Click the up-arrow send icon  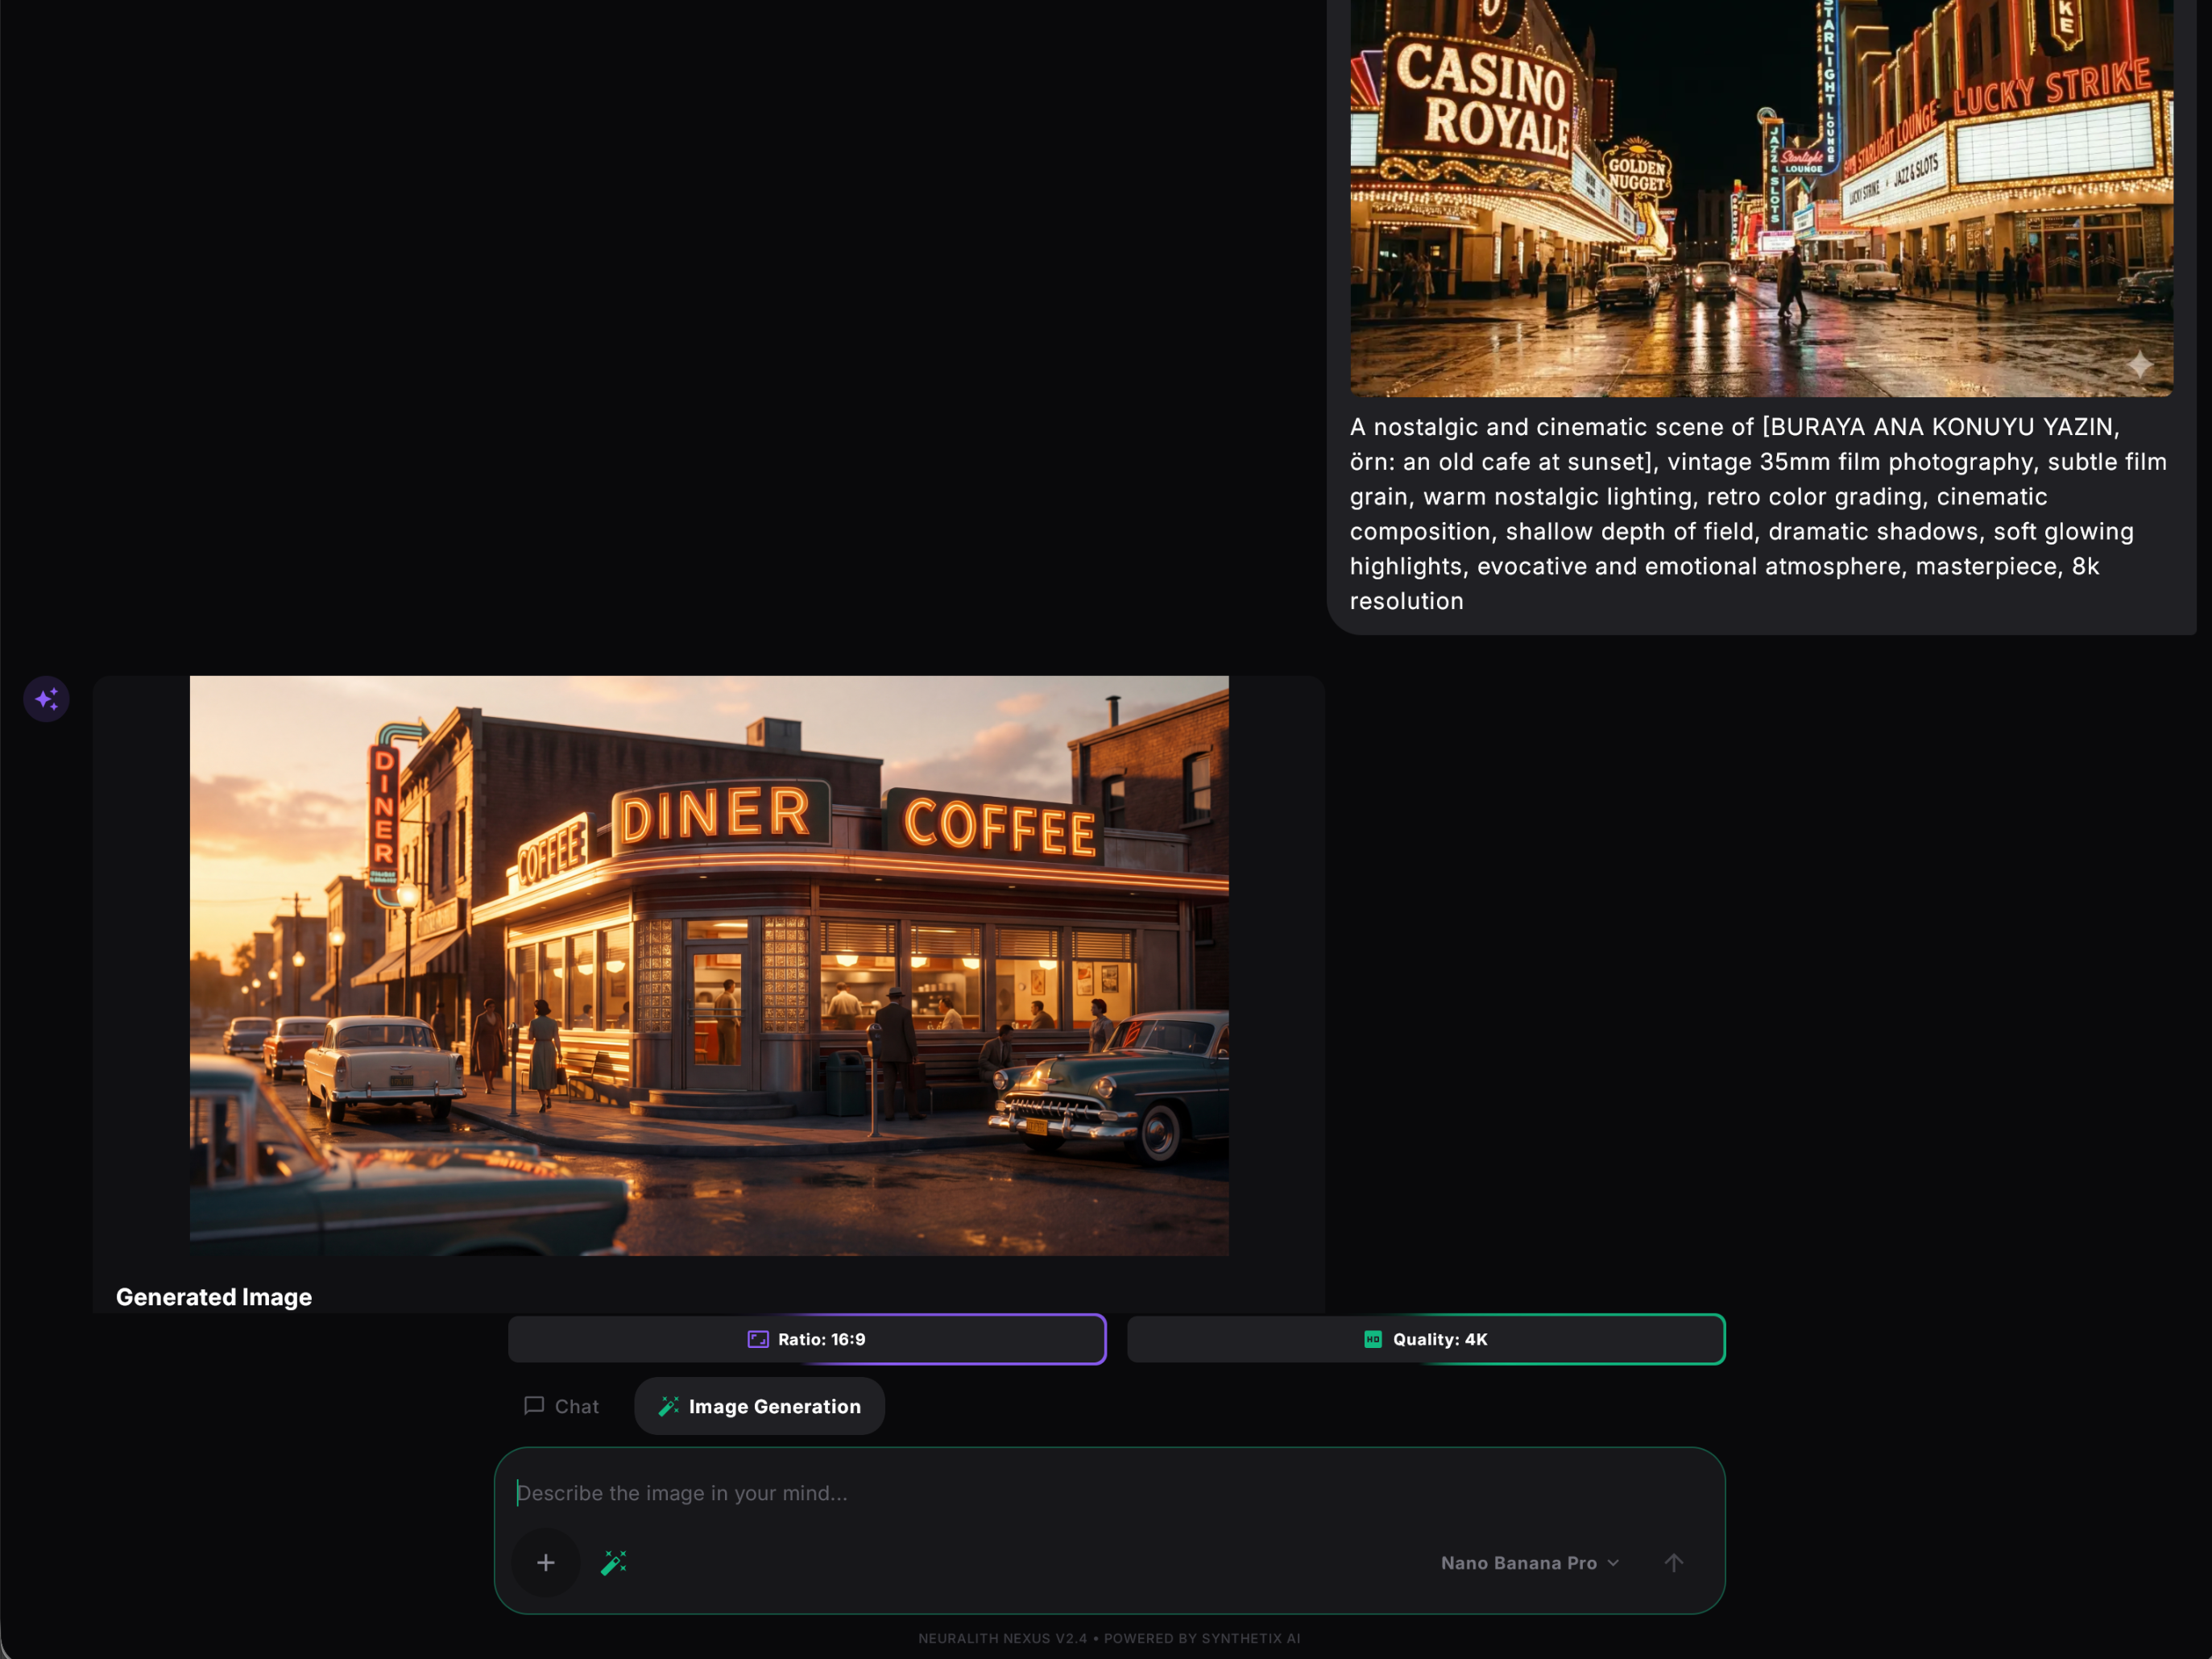point(1674,1562)
